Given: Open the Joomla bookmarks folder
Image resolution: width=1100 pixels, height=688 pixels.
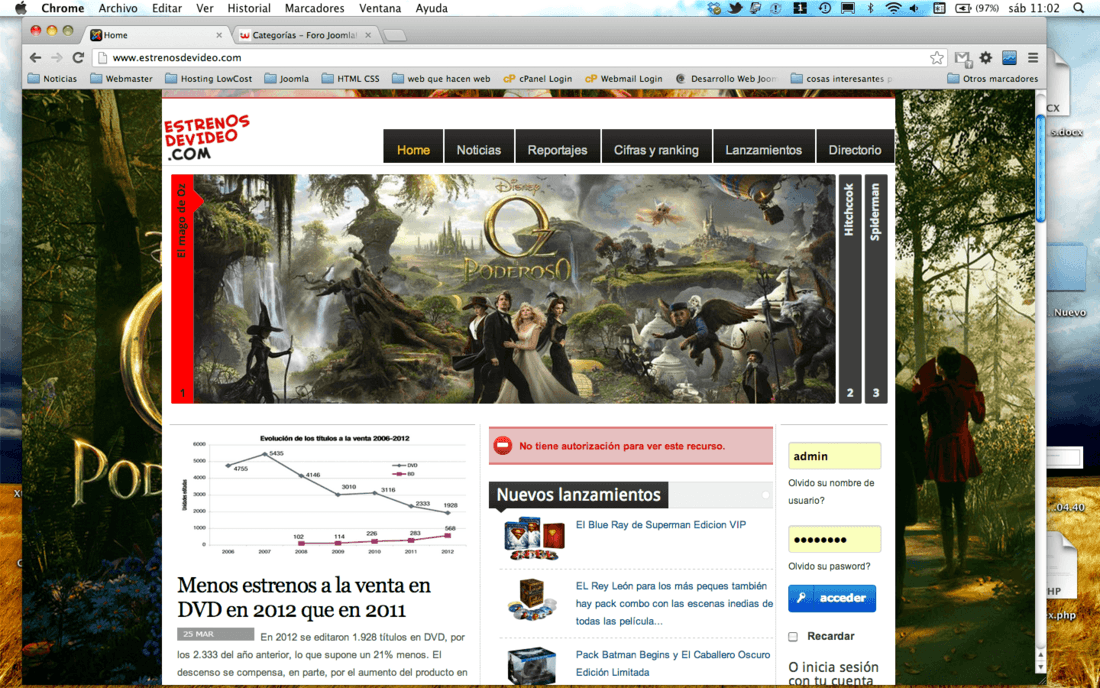Looking at the screenshot, I should 286,79.
